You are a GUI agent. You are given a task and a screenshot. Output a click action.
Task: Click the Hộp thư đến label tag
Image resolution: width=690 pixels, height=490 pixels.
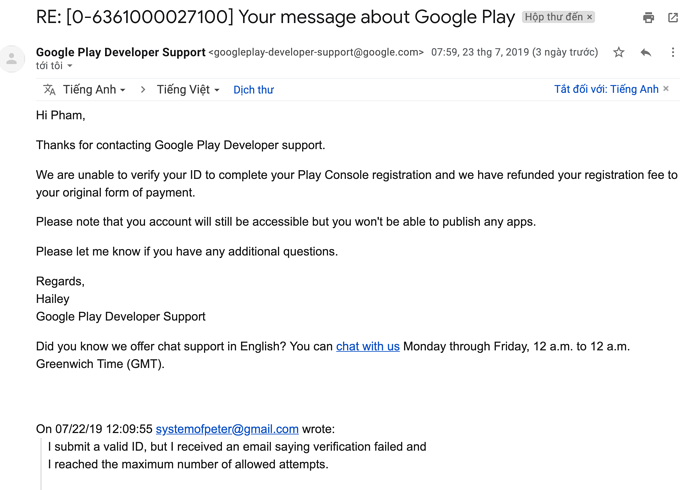click(x=553, y=17)
